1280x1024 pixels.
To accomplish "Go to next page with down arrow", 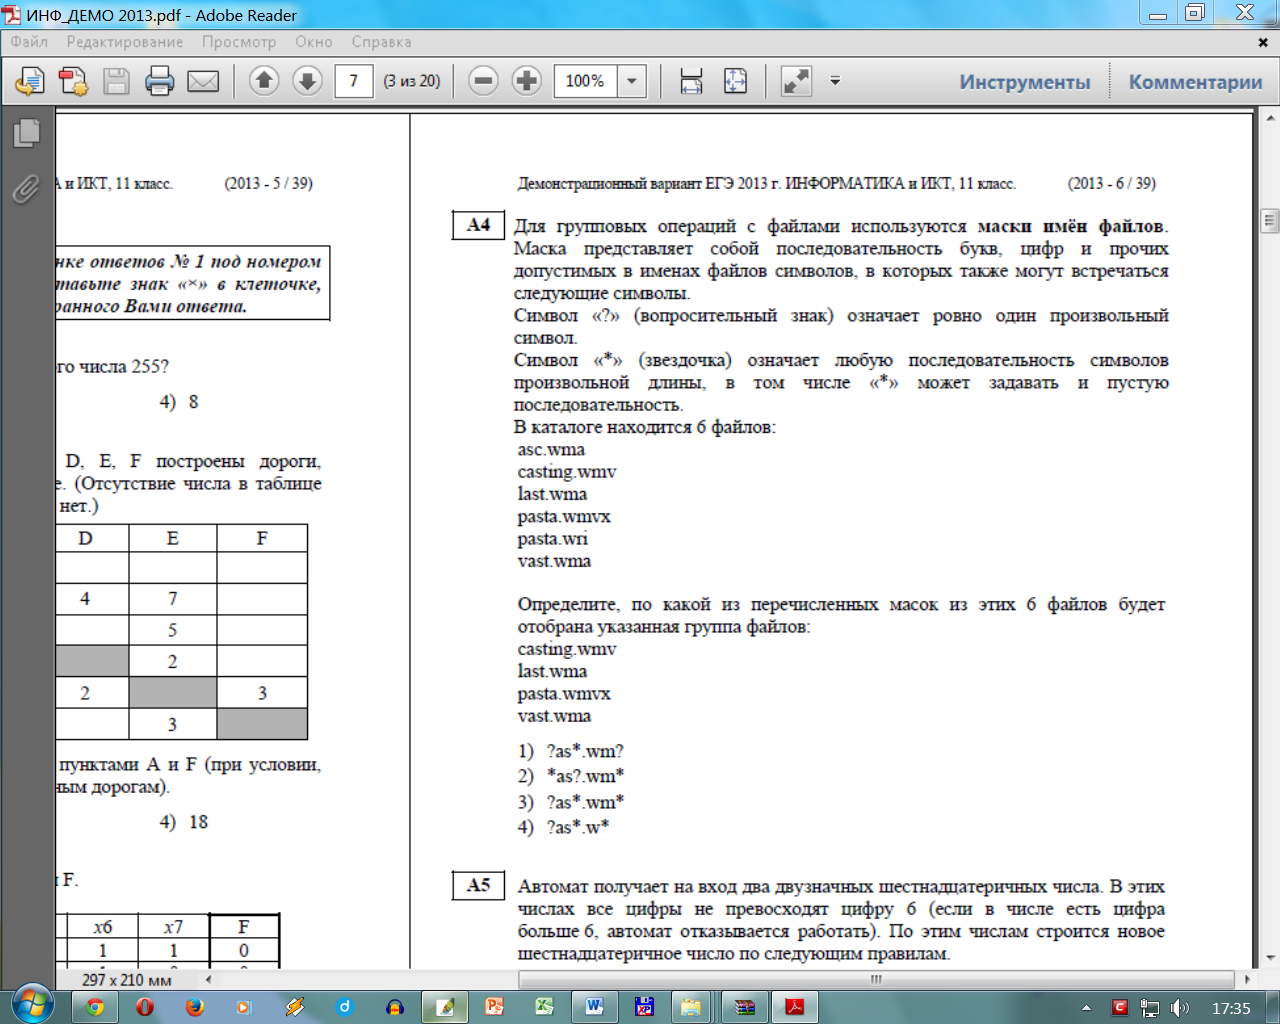I will click(x=307, y=81).
